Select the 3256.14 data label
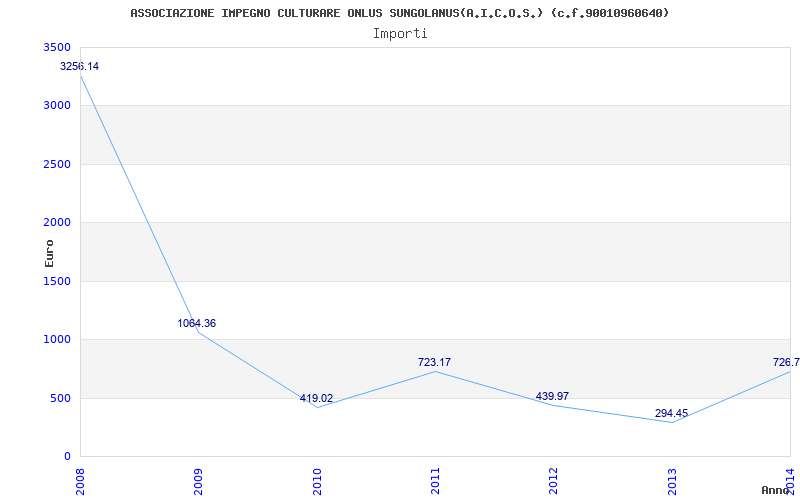Screen dimensions: 800x500 [80, 66]
